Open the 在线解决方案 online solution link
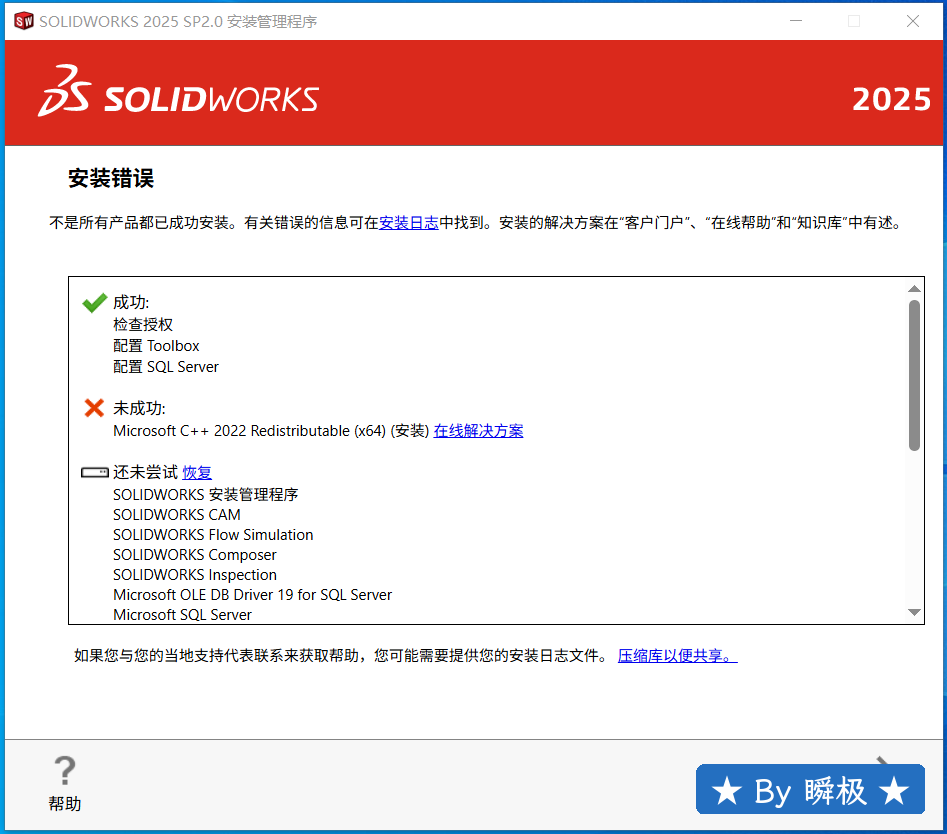947x834 pixels. (478, 431)
